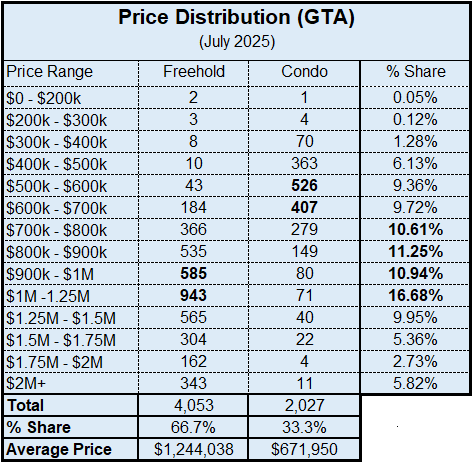Select the Freehold column header
473x463 pixels.
[194, 72]
